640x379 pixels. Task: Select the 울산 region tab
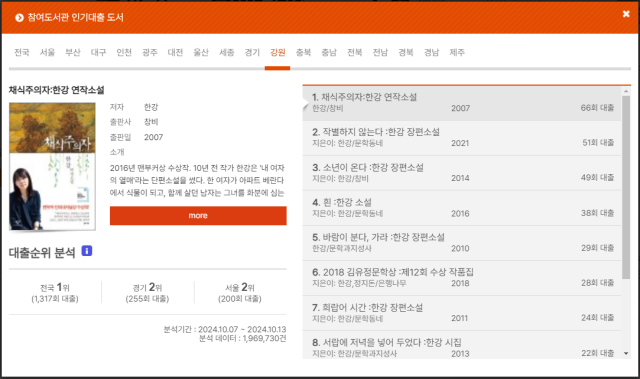click(x=201, y=52)
